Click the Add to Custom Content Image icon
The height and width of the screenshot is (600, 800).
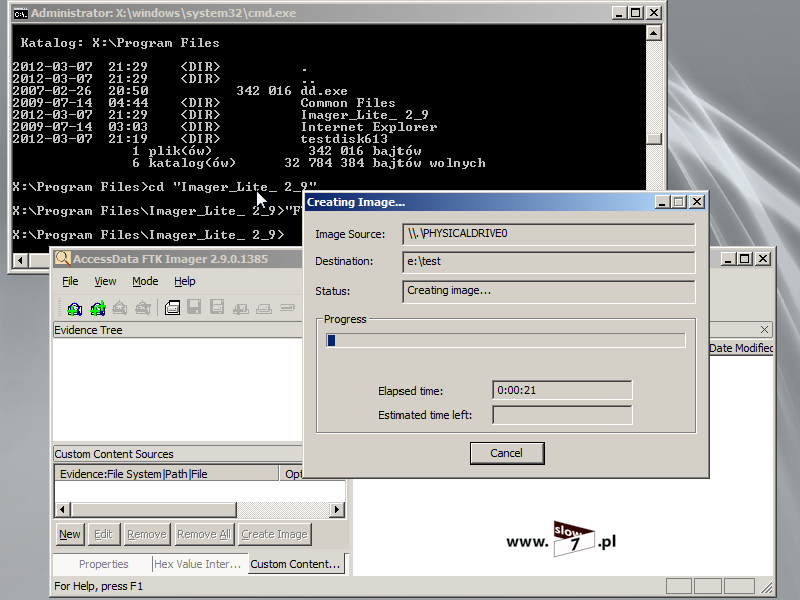(241, 308)
